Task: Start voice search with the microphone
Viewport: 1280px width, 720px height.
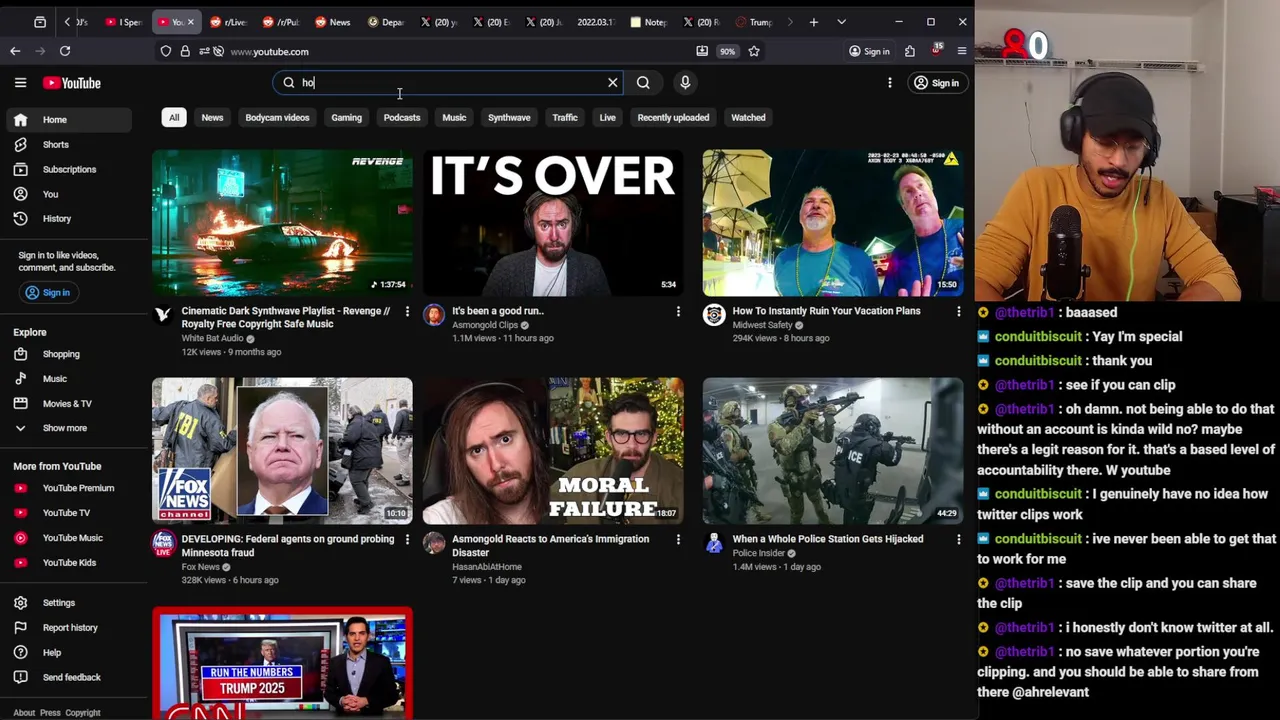Action: [685, 83]
